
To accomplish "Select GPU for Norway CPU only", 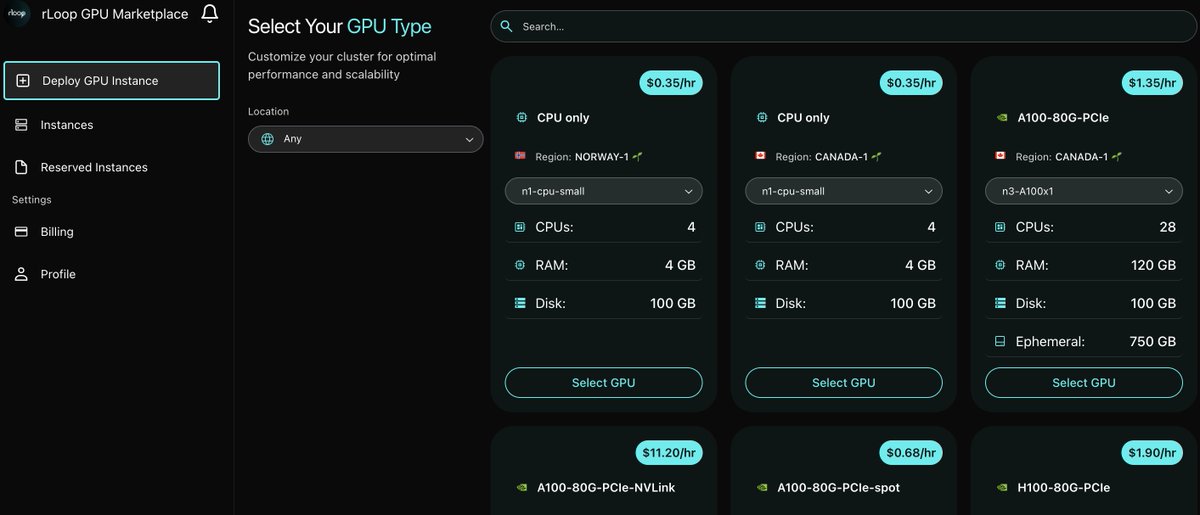I will pyautogui.click(x=603, y=382).
